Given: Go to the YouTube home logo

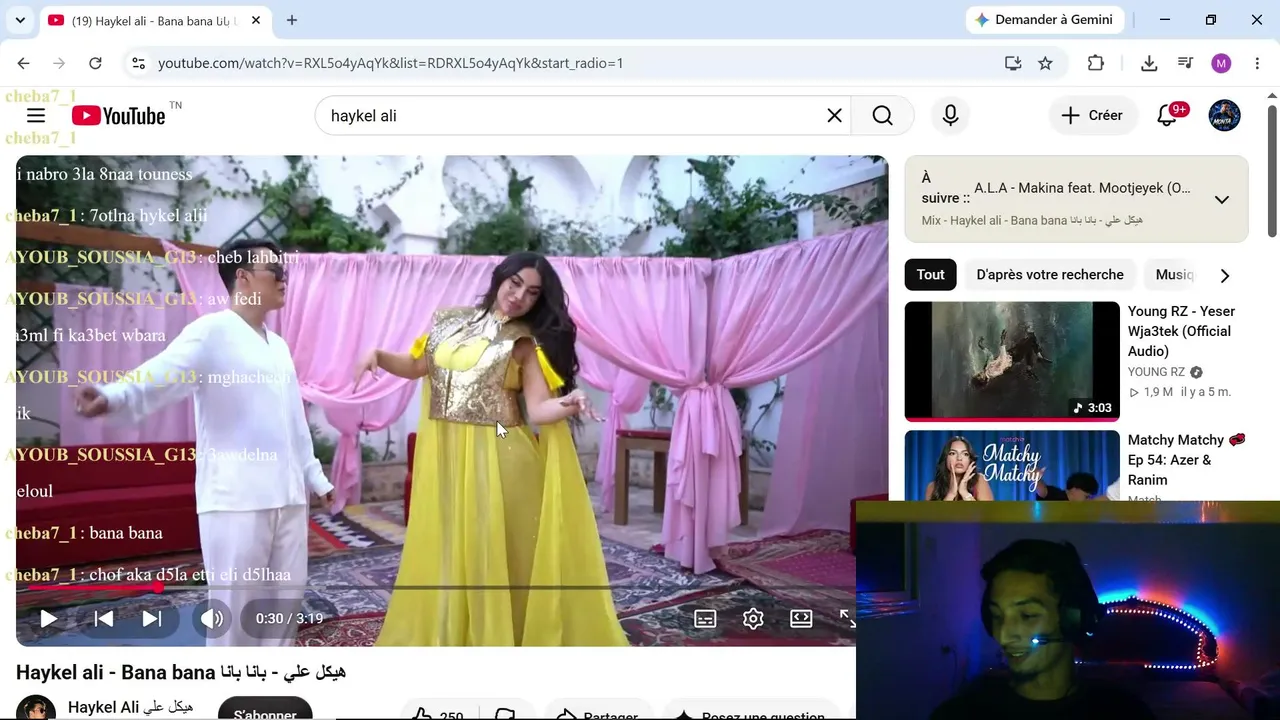Looking at the screenshot, I should 118,116.
